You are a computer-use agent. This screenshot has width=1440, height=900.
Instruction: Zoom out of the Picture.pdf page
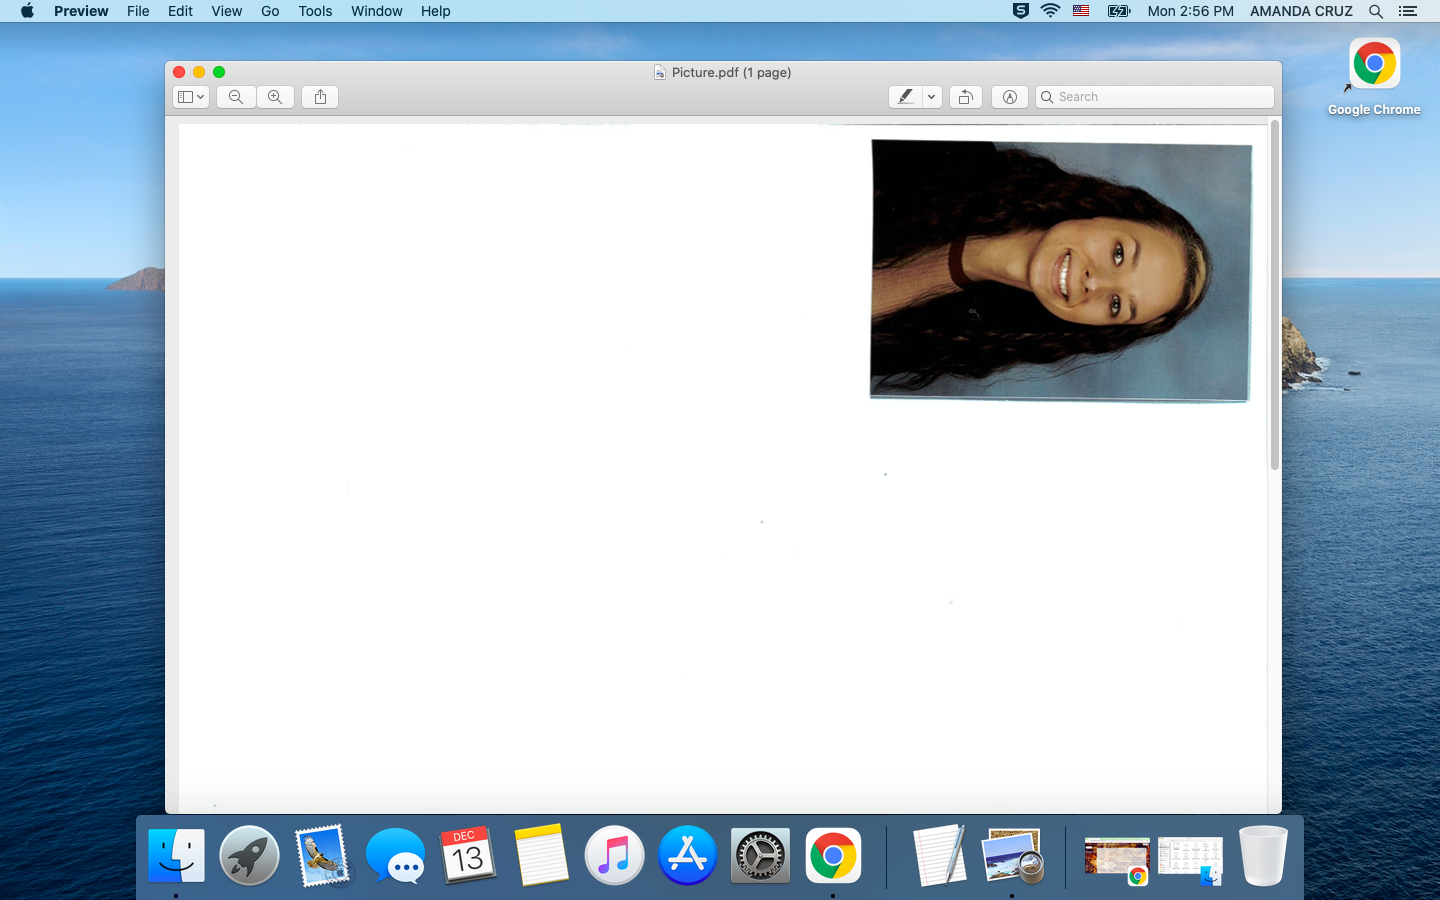click(x=236, y=97)
